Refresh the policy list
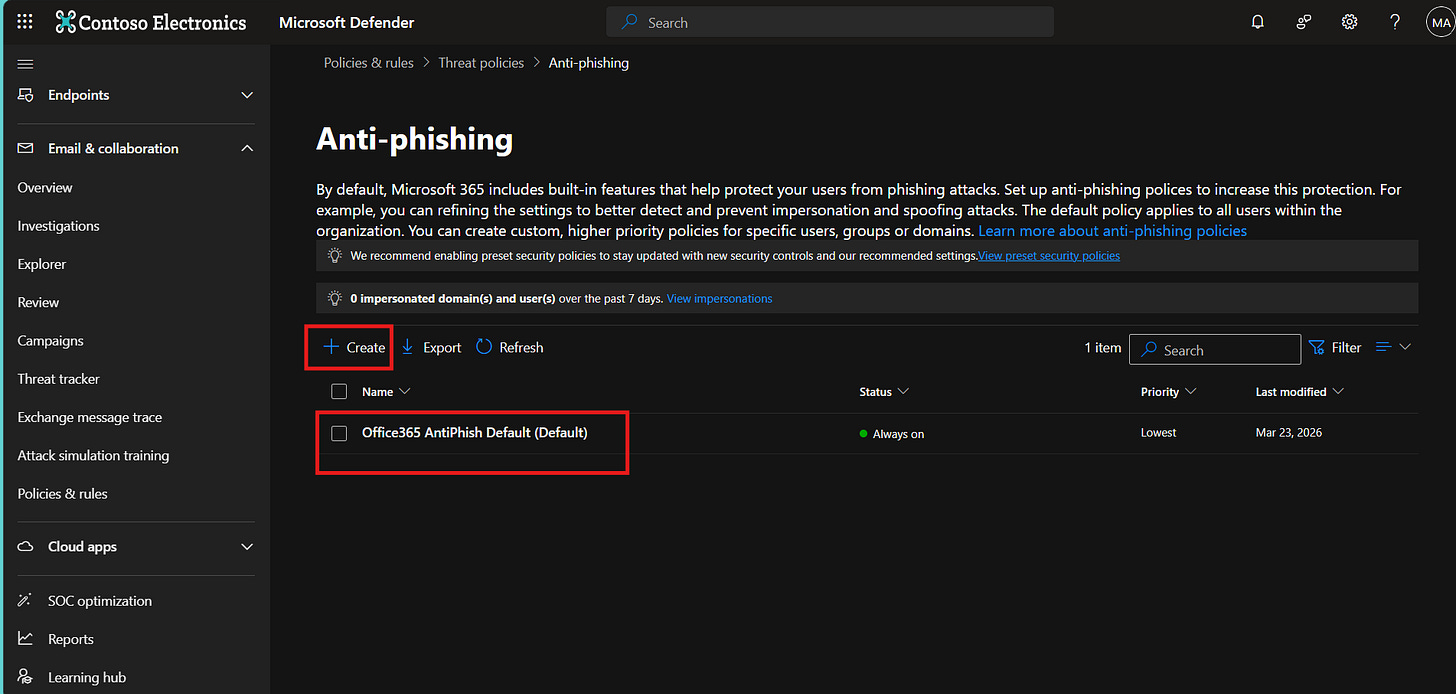Image resolution: width=1456 pixels, height=694 pixels. pyautogui.click(x=510, y=347)
